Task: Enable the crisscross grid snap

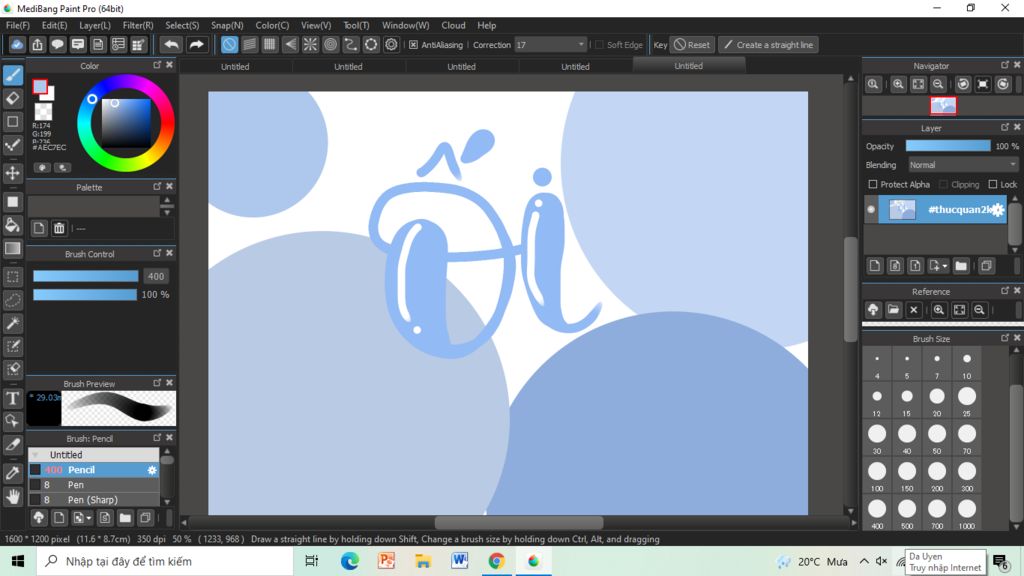Action: point(269,44)
